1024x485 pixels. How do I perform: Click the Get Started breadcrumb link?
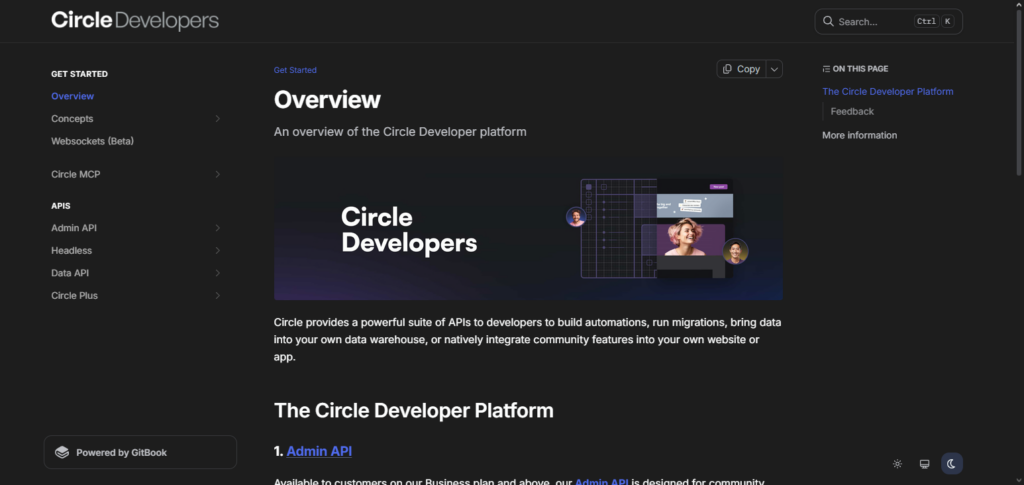295,70
